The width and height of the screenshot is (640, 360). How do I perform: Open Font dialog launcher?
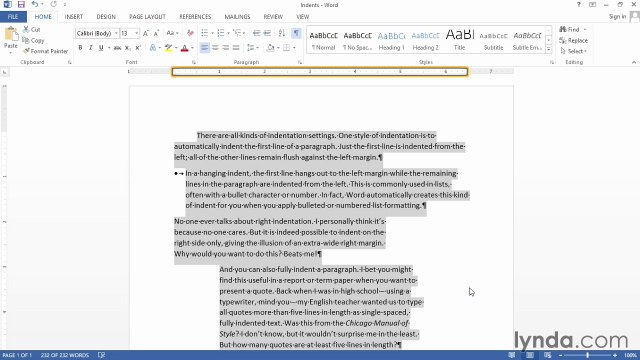pos(193,62)
